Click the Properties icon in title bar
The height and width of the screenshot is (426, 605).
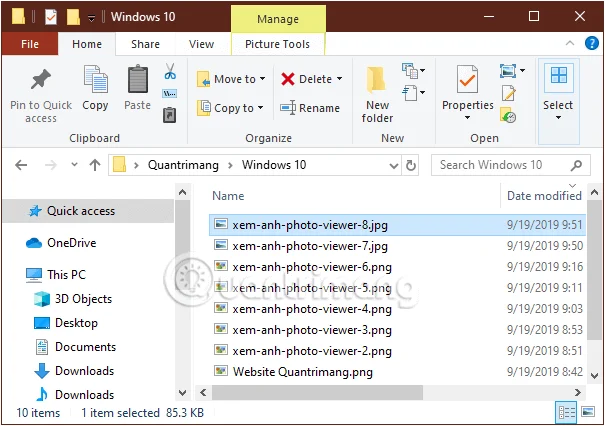pos(51,17)
